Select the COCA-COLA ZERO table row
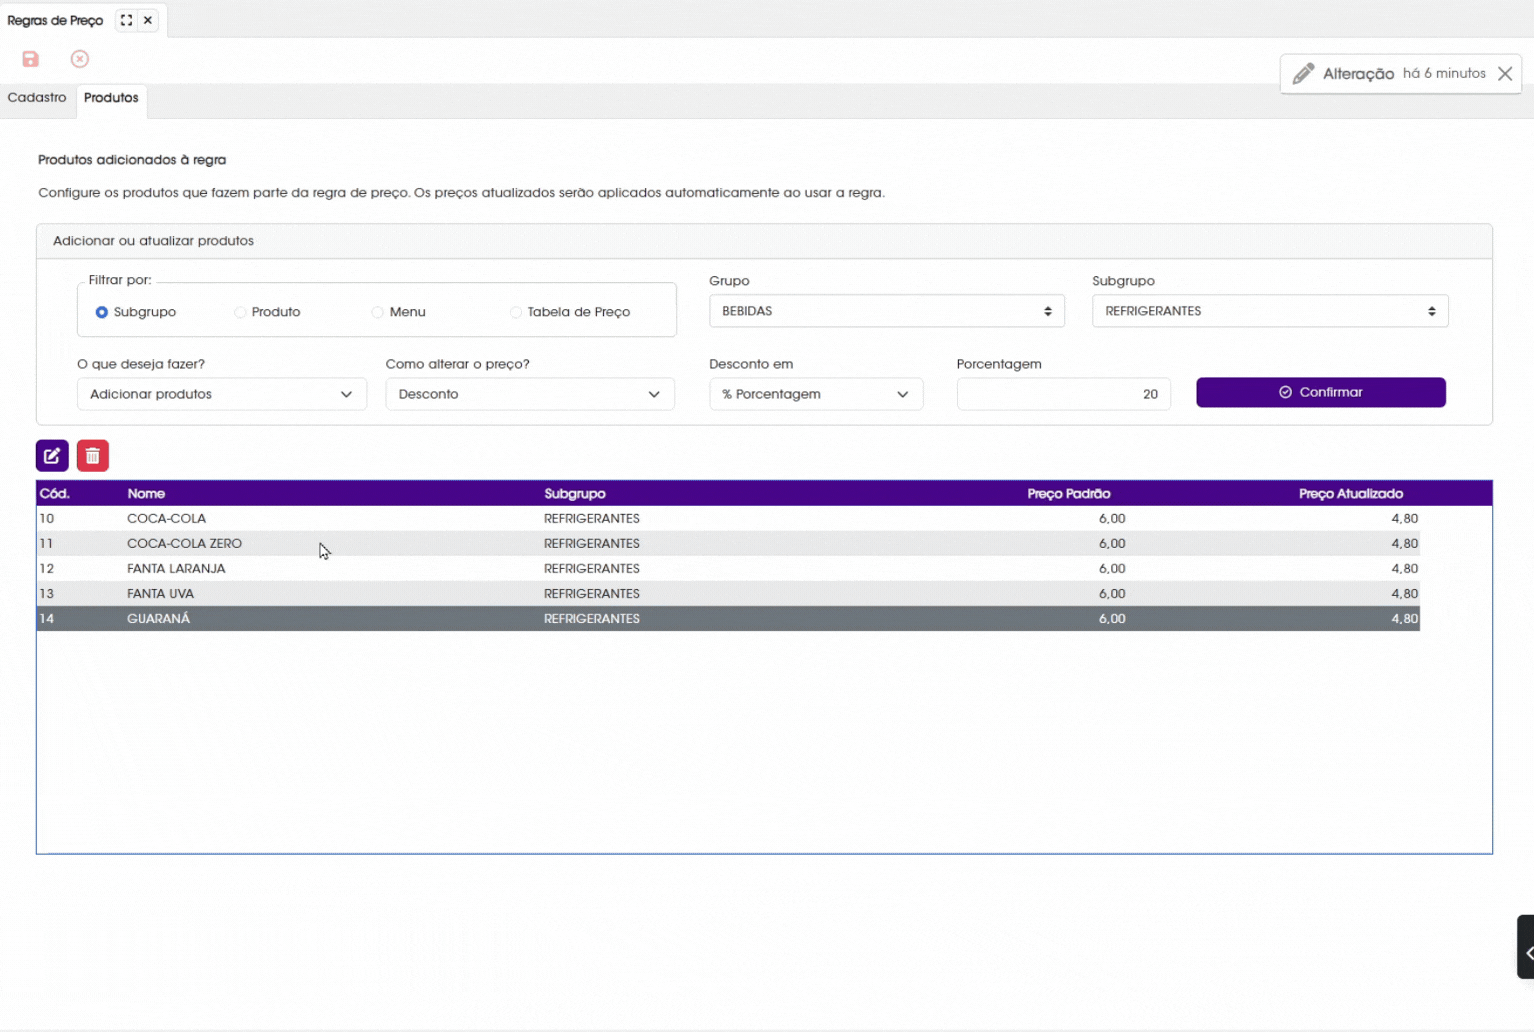The image size is (1534, 1032). click(184, 543)
